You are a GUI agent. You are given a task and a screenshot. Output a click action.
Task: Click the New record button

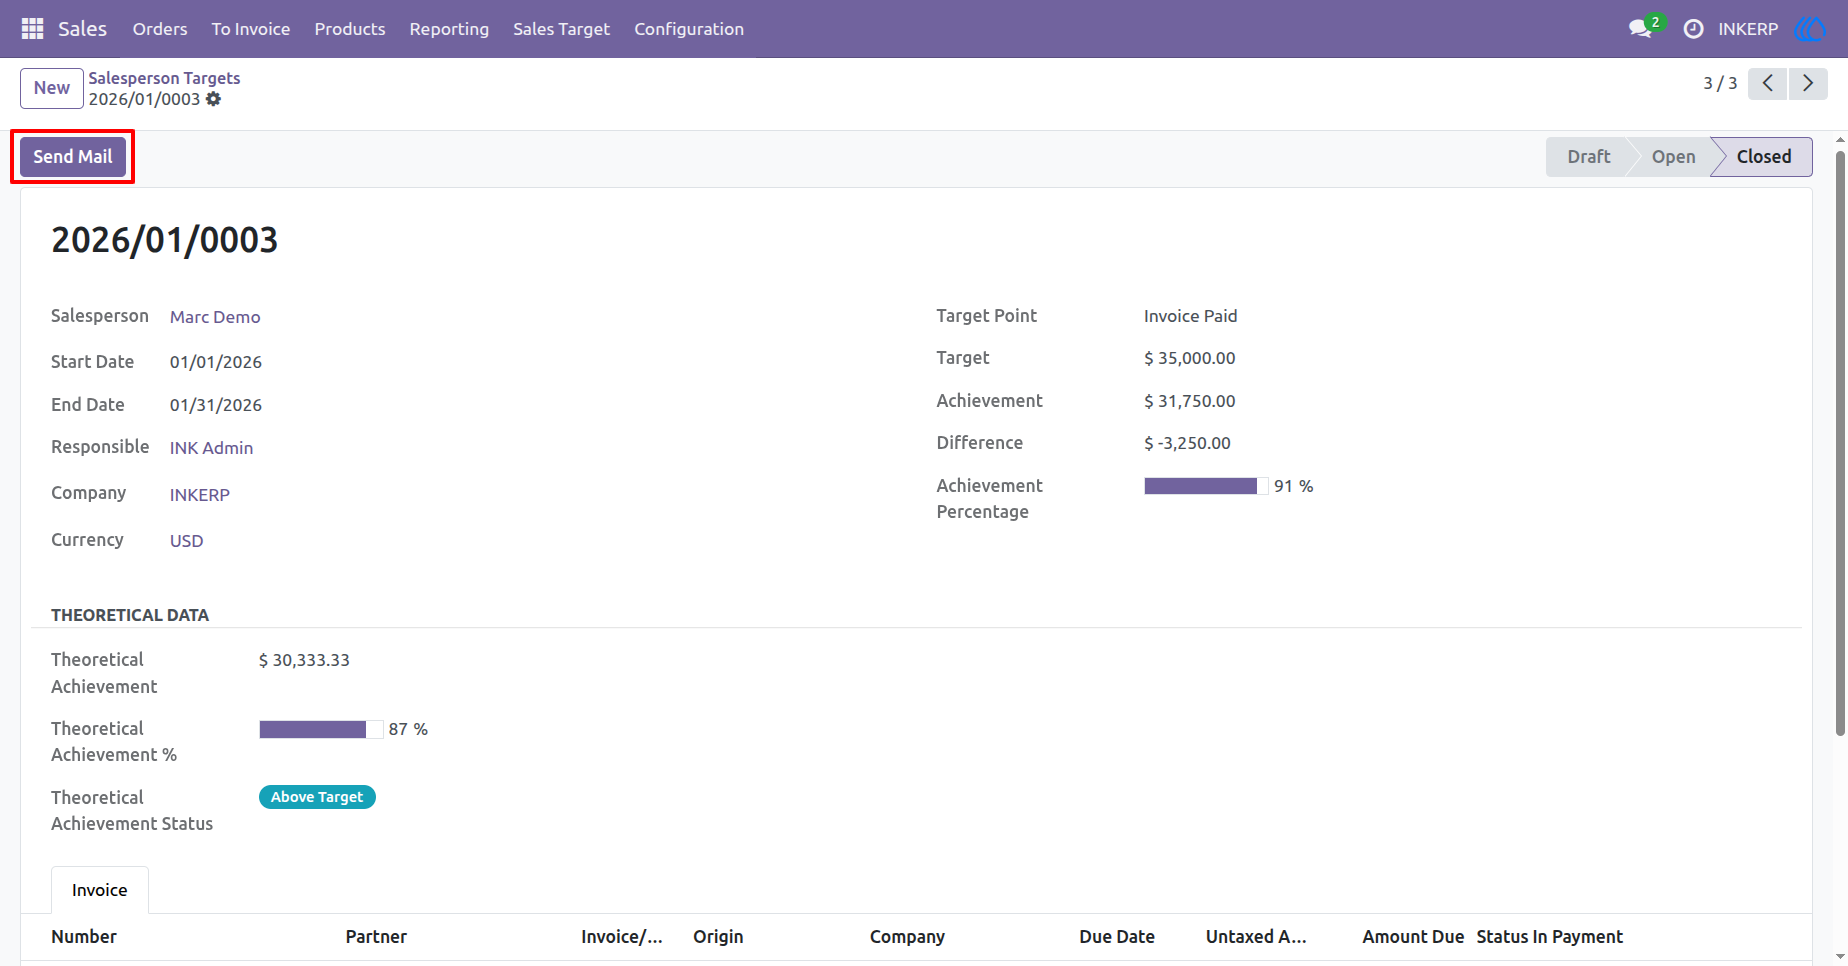coord(52,88)
